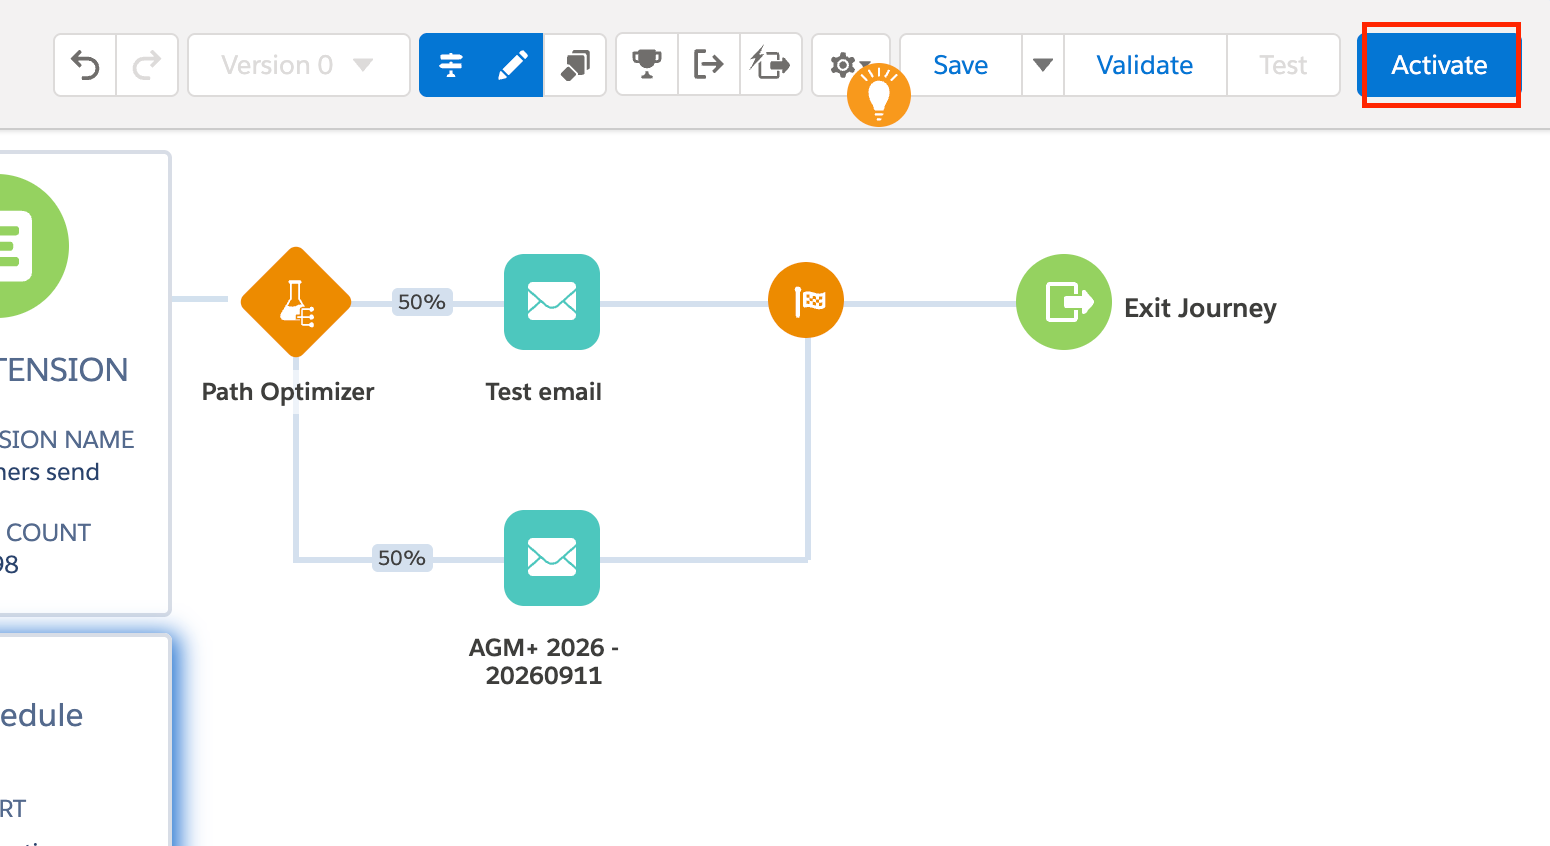Click the green Exit Journey icon
Viewport: 1550px width, 846px height.
coord(1064,302)
